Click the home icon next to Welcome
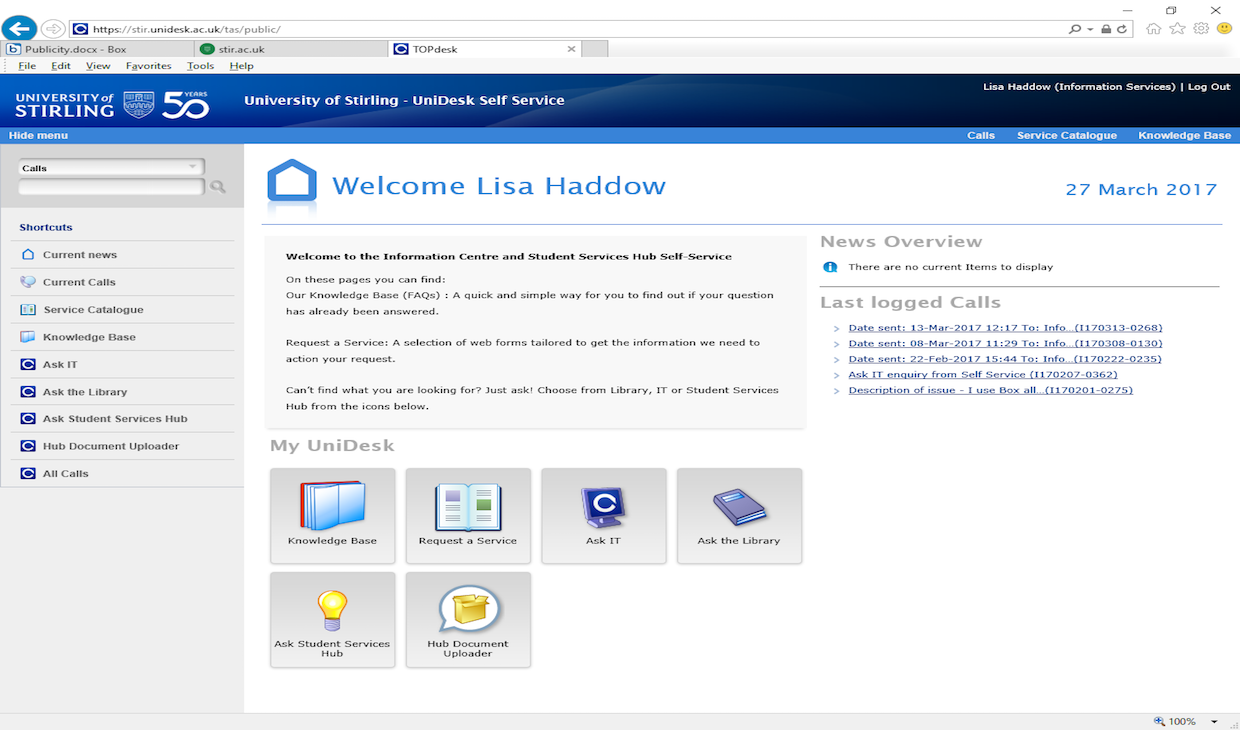 pyautogui.click(x=292, y=186)
